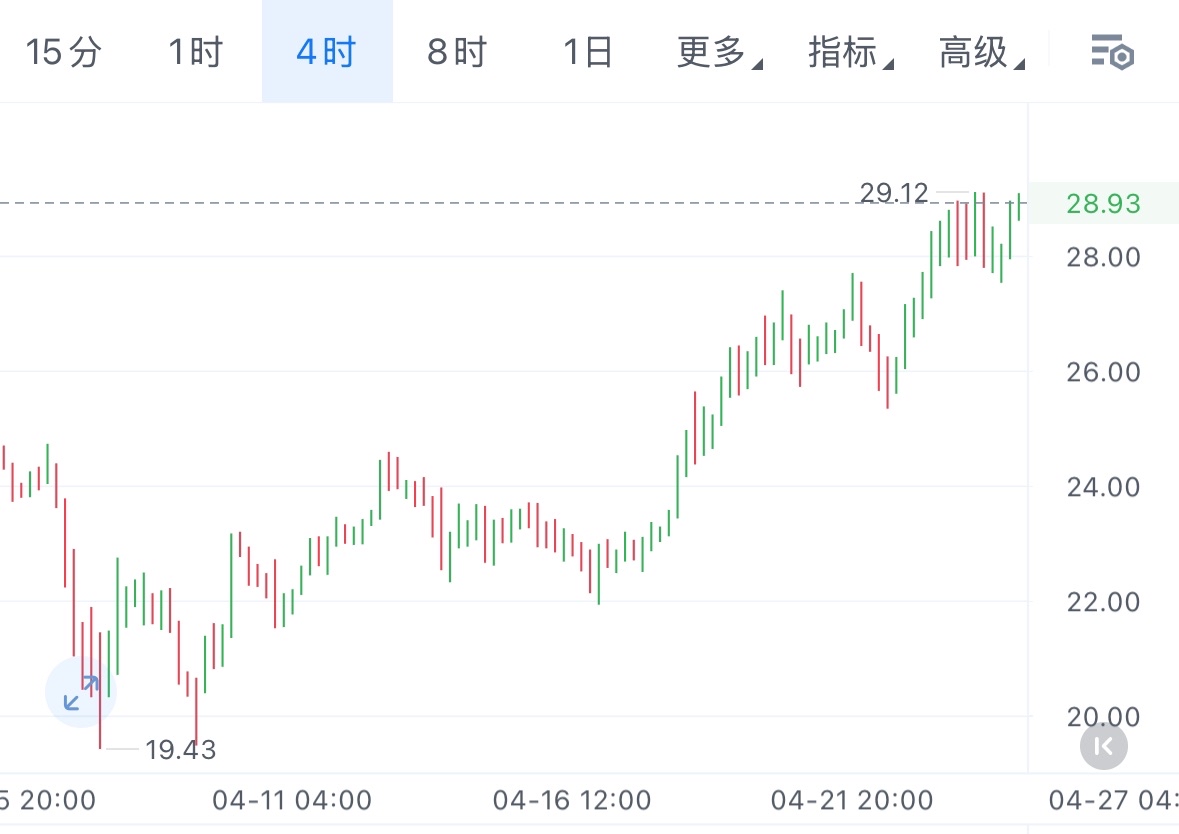Select the highlighted 4时 timeframe
The image size is (1179, 834).
coord(326,51)
